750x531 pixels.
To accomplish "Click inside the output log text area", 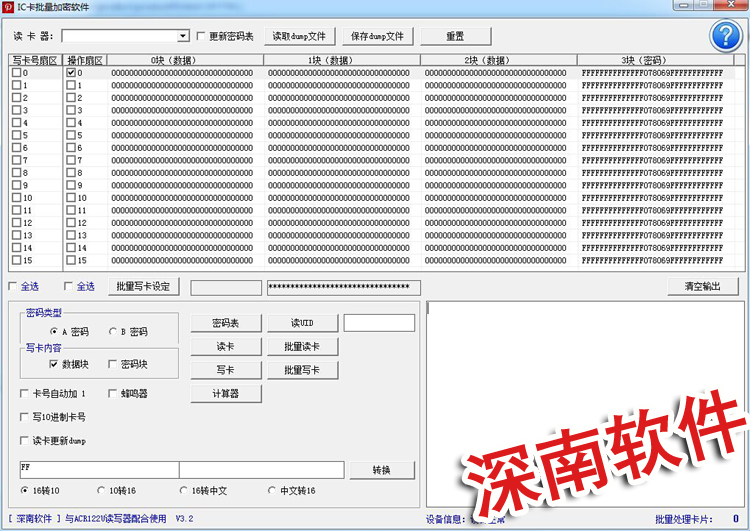I will (585, 404).
